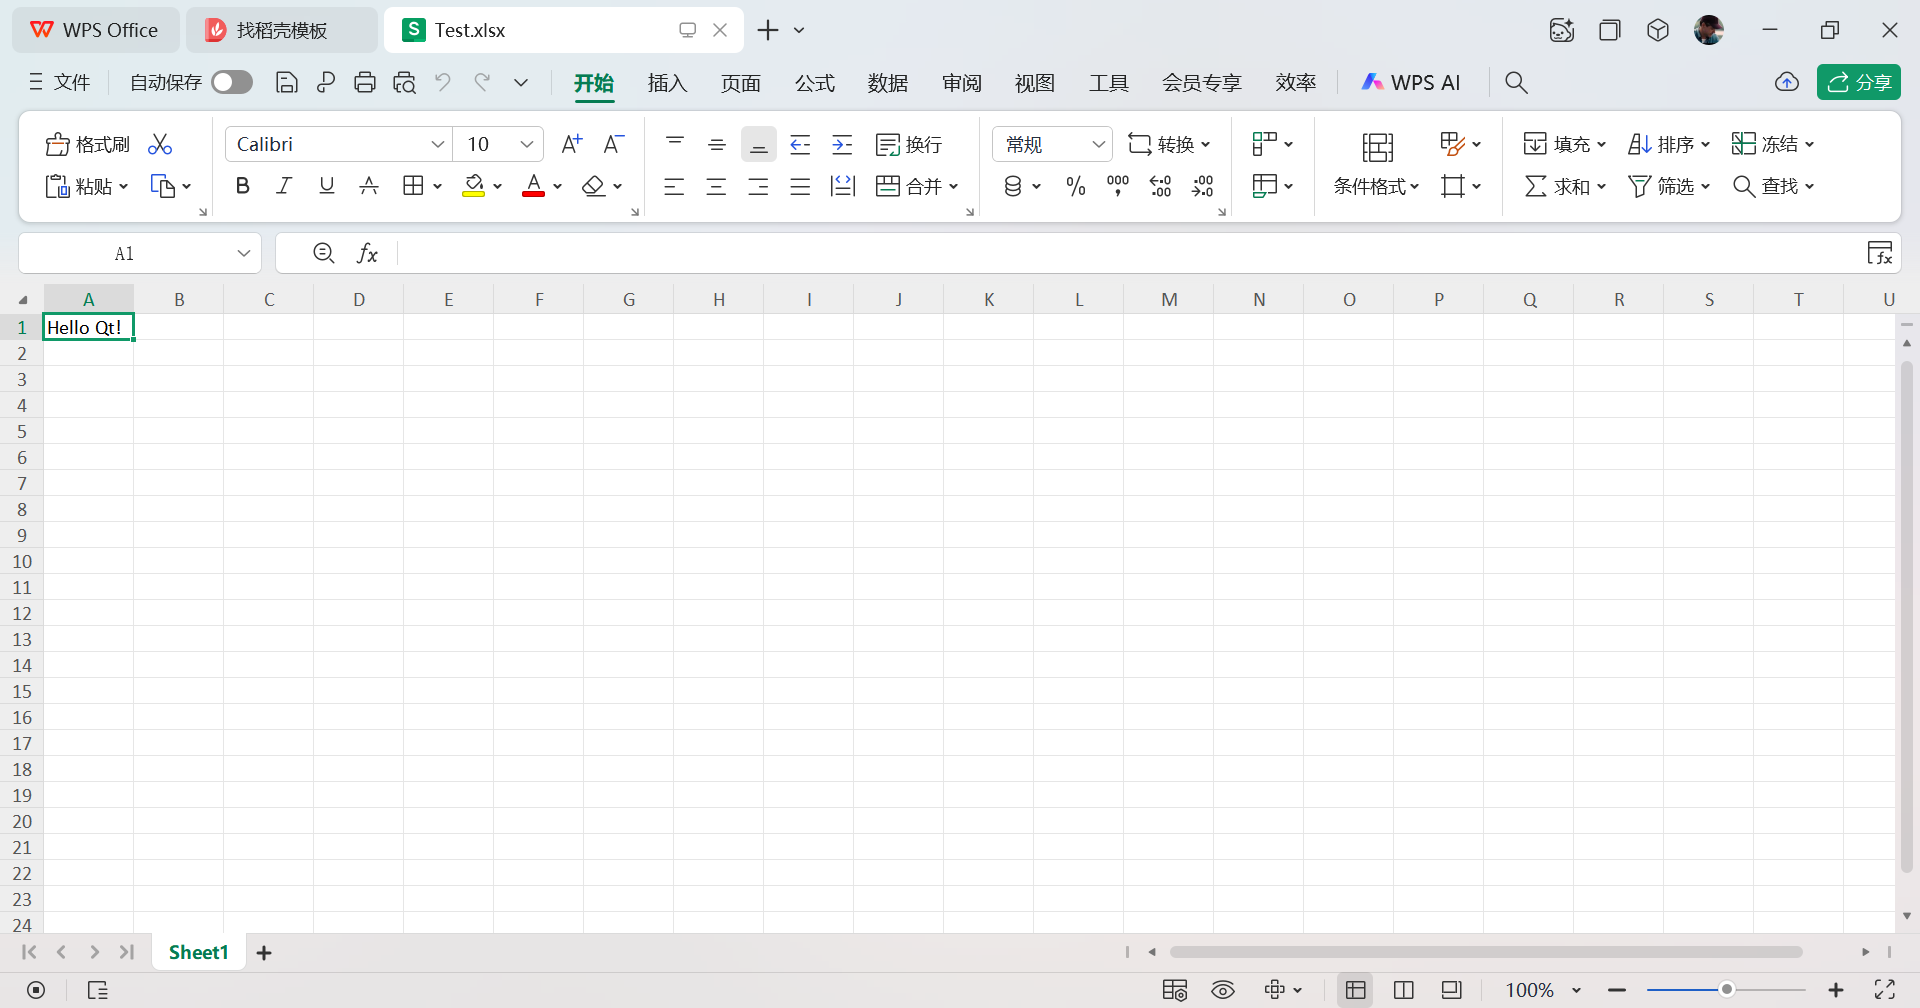1920x1008 pixels.
Task: Click the cloud upload icon
Action: 1787,83
